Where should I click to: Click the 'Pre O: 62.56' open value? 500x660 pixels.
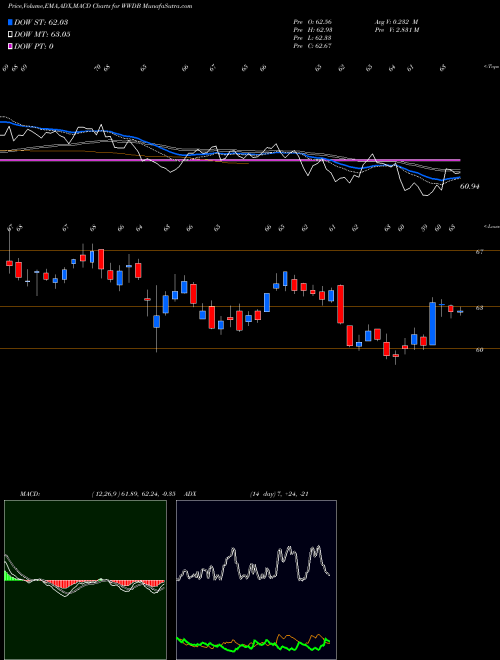(x=313, y=22)
